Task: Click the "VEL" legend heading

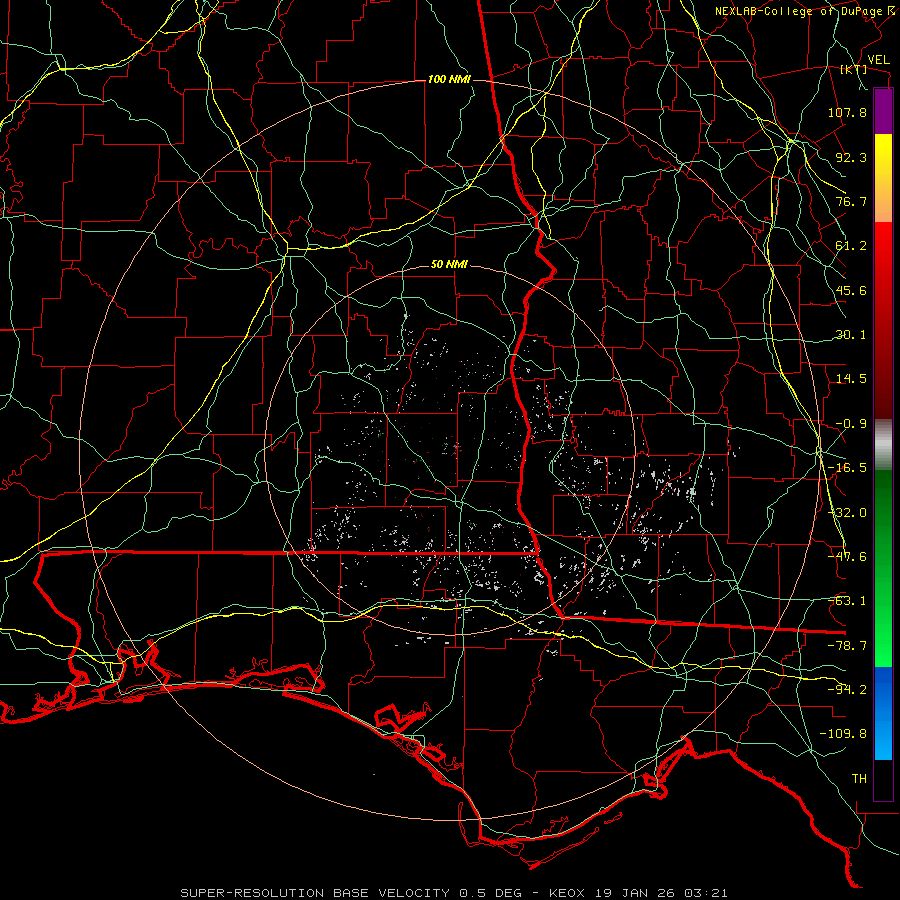Action: tap(878, 60)
